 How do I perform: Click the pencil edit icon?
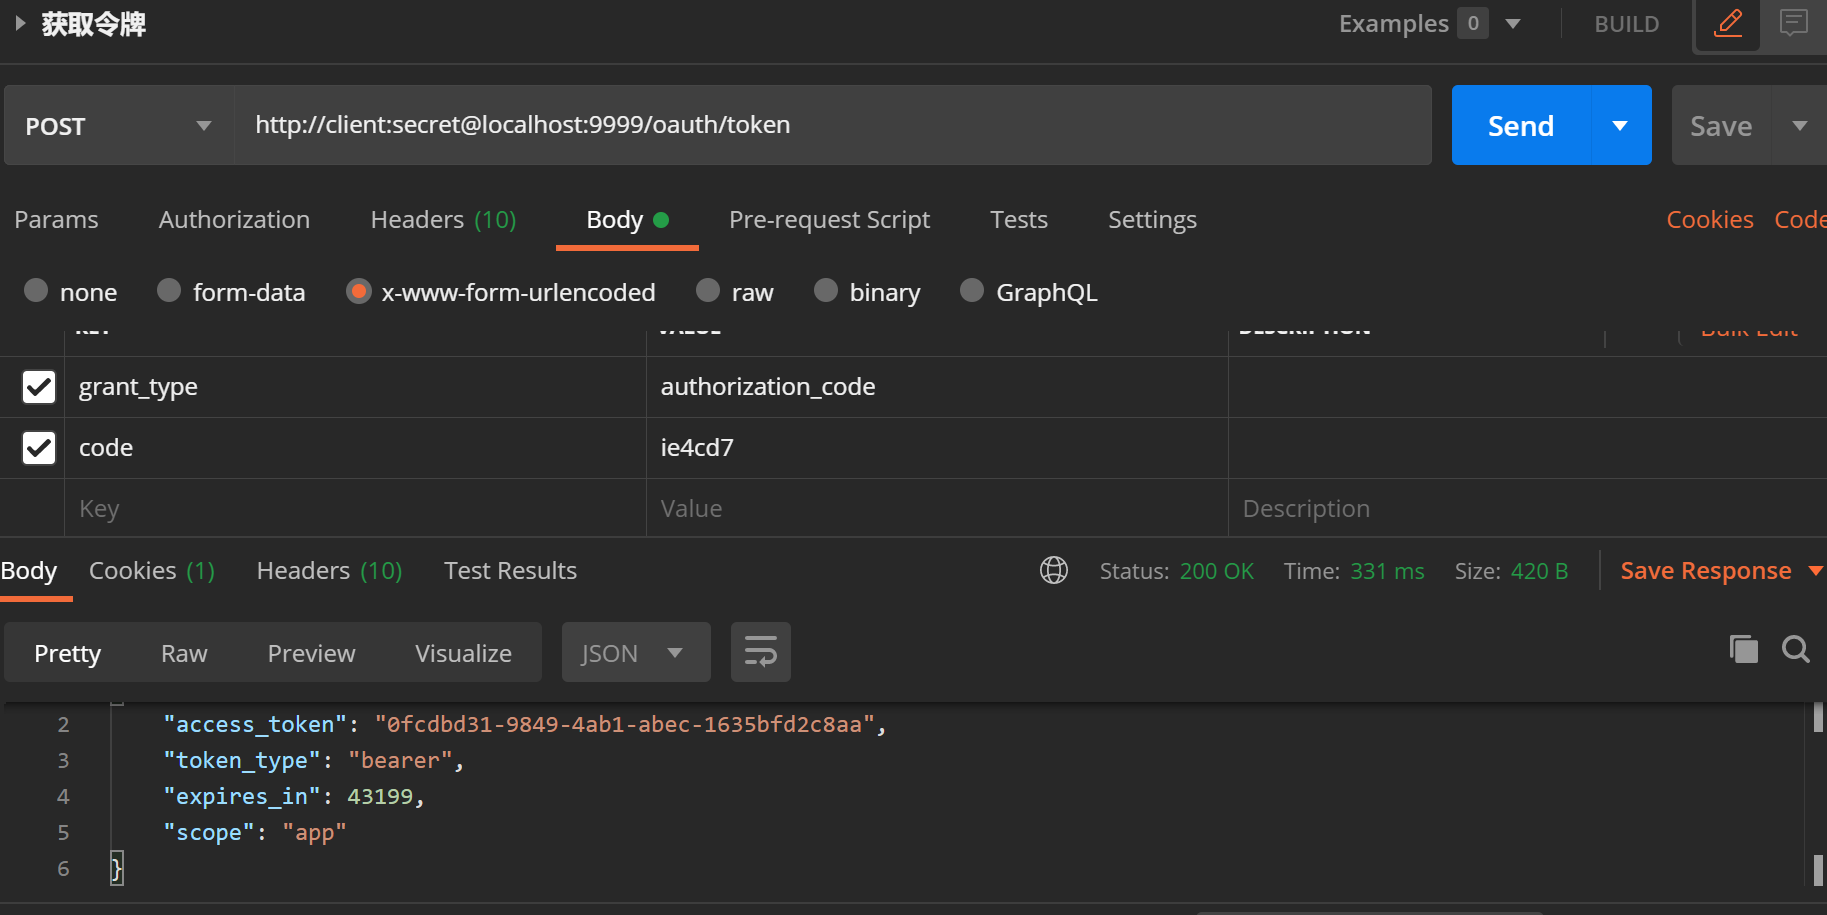(1728, 23)
